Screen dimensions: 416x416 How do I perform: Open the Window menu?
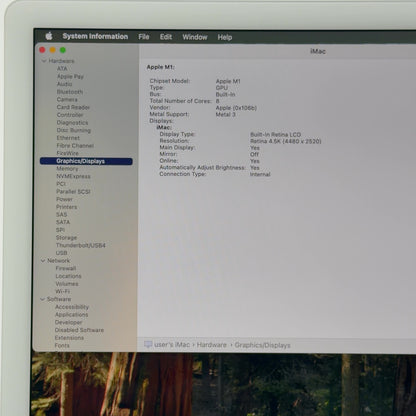click(195, 37)
